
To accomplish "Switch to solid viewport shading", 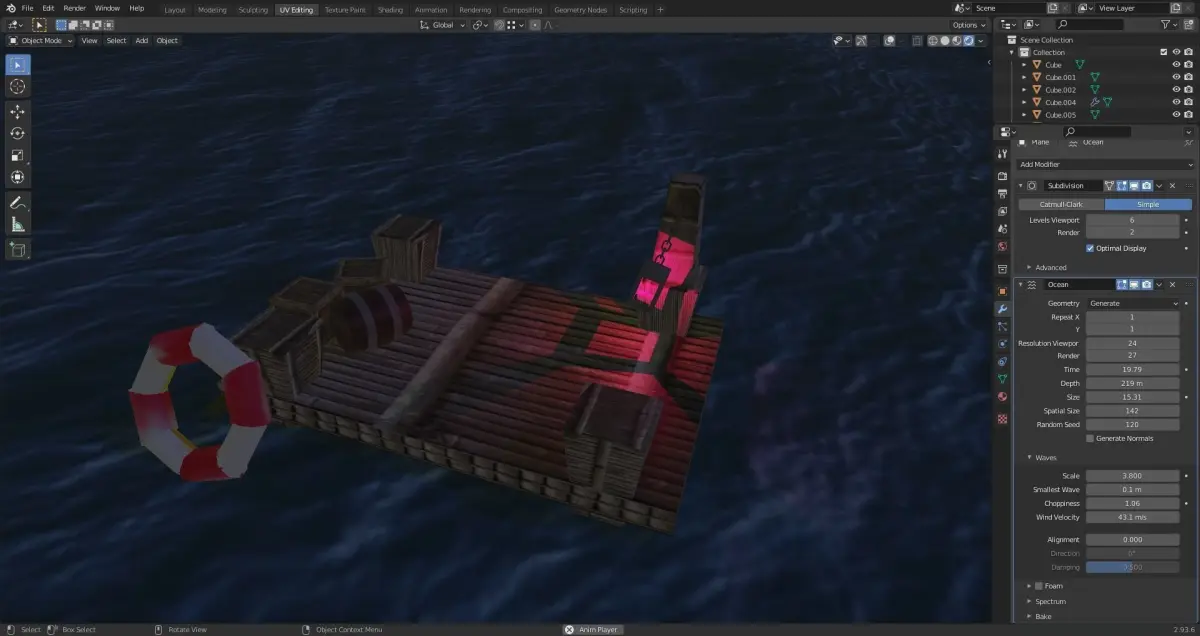I will 945,41.
